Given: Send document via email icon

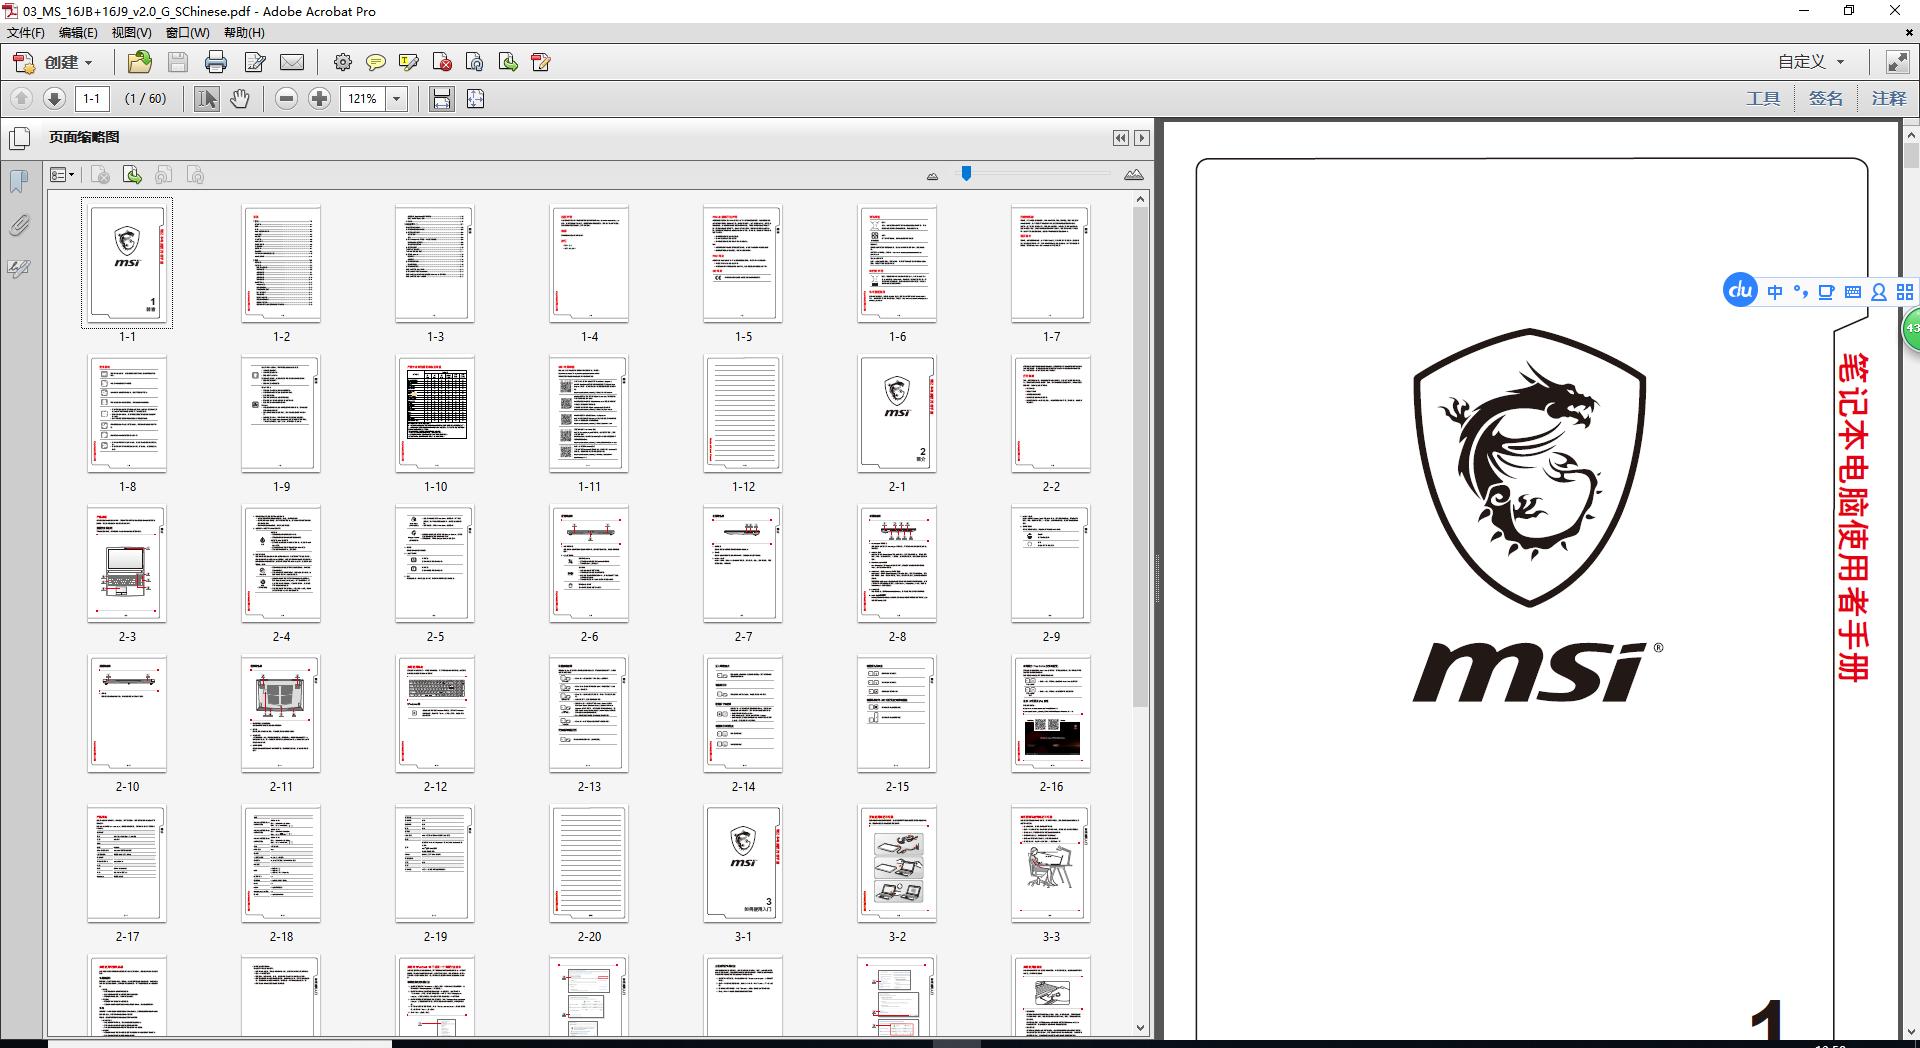Looking at the screenshot, I should [291, 62].
